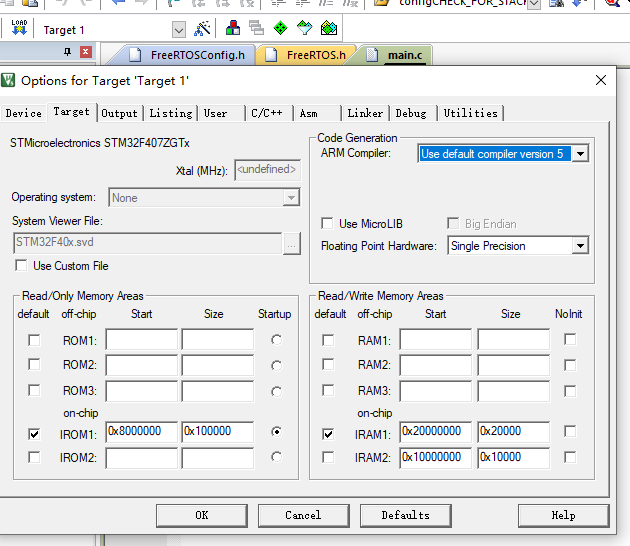Select the Target tab

pyautogui.click(x=72, y=112)
